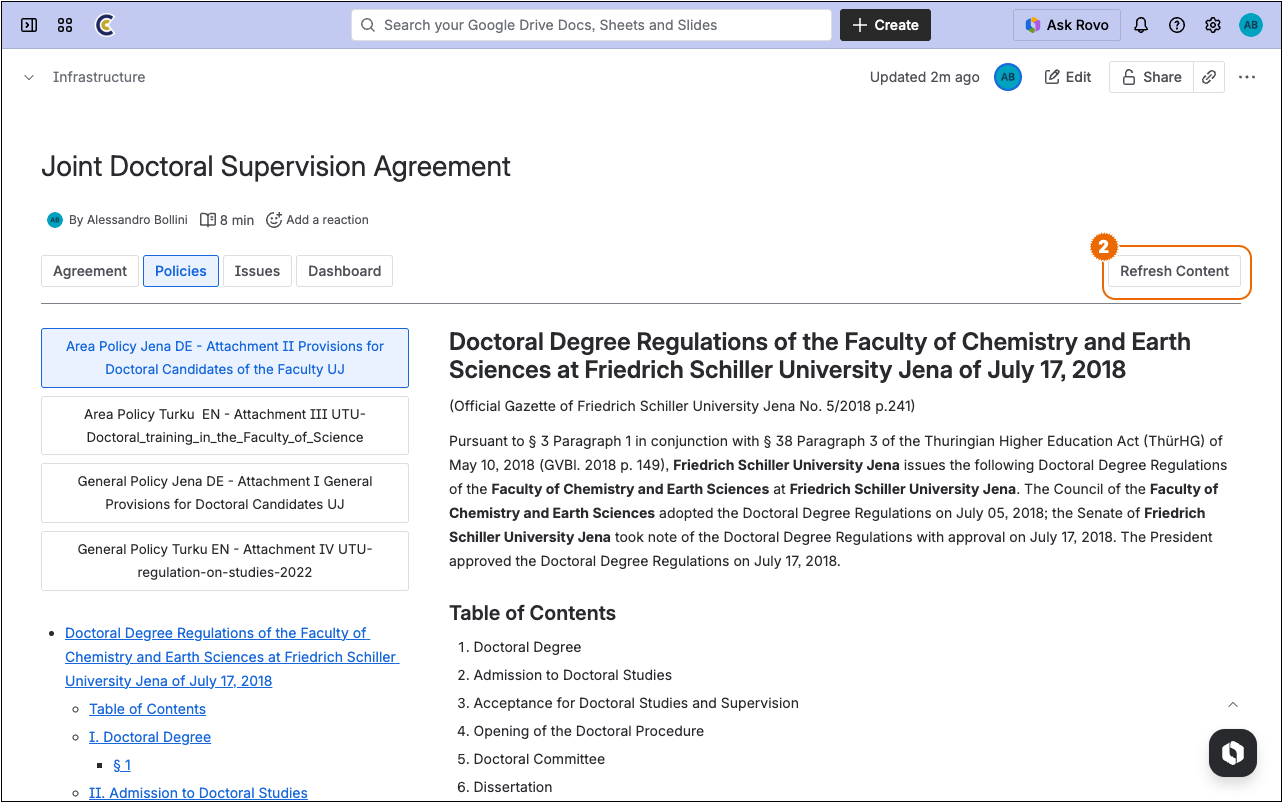Open the more actions ellipsis menu

pyautogui.click(x=1247, y=77)
